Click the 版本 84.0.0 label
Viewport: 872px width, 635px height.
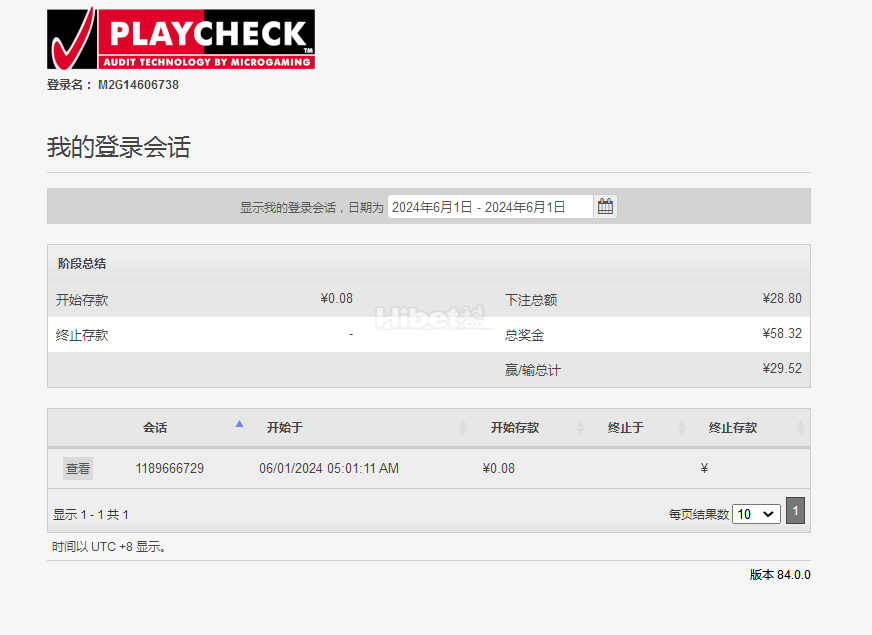click(x=780, y=575)
